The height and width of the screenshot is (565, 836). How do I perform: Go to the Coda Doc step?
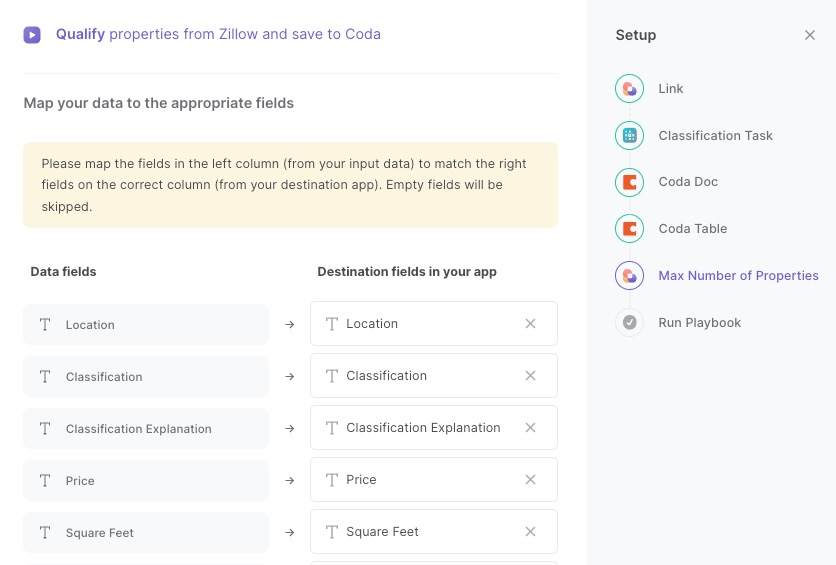[x=688, y=182]
